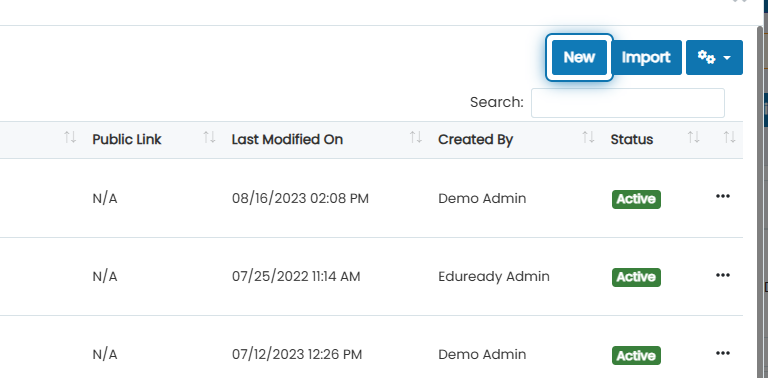Image resolution: width=768 pixels, height=378 pixels.
Task: Click Active badge in 07/12/2023 row
Action: pyautogui.click(x=636, y=355)
